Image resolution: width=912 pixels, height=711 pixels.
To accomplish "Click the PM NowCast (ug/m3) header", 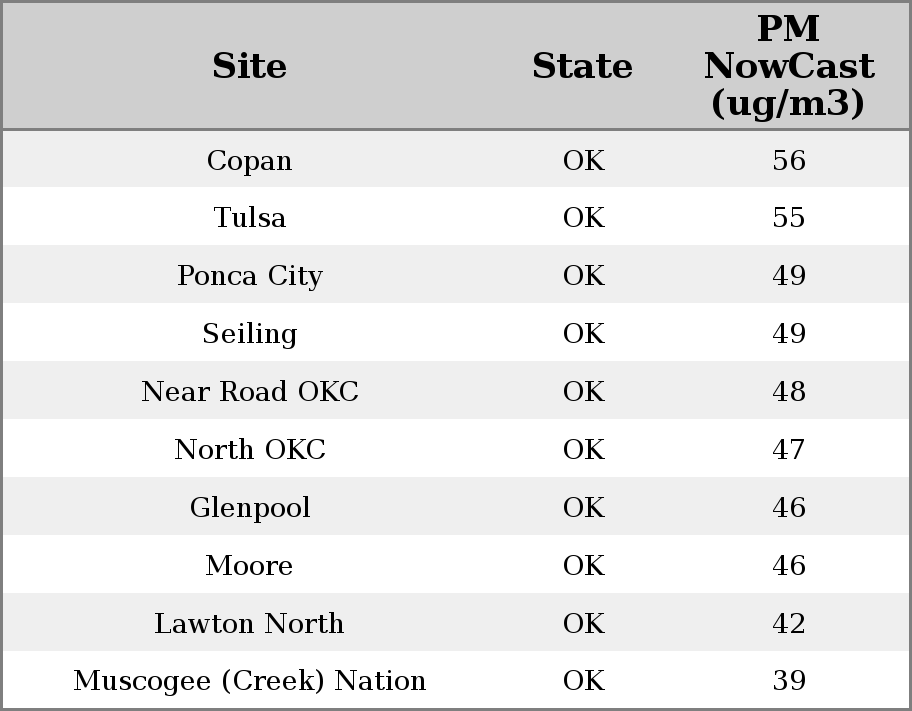I will (x=788, y=66).
